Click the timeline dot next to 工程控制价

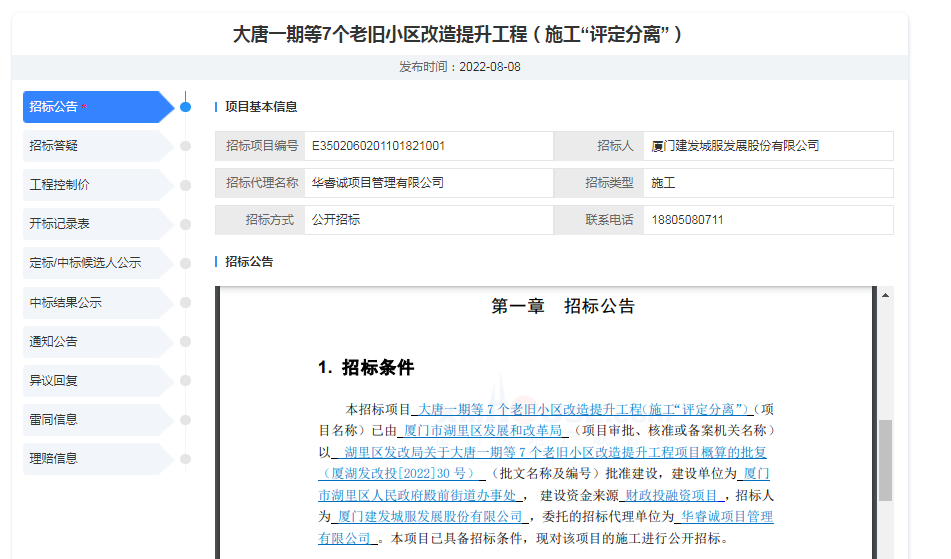[x=185, y=185]
